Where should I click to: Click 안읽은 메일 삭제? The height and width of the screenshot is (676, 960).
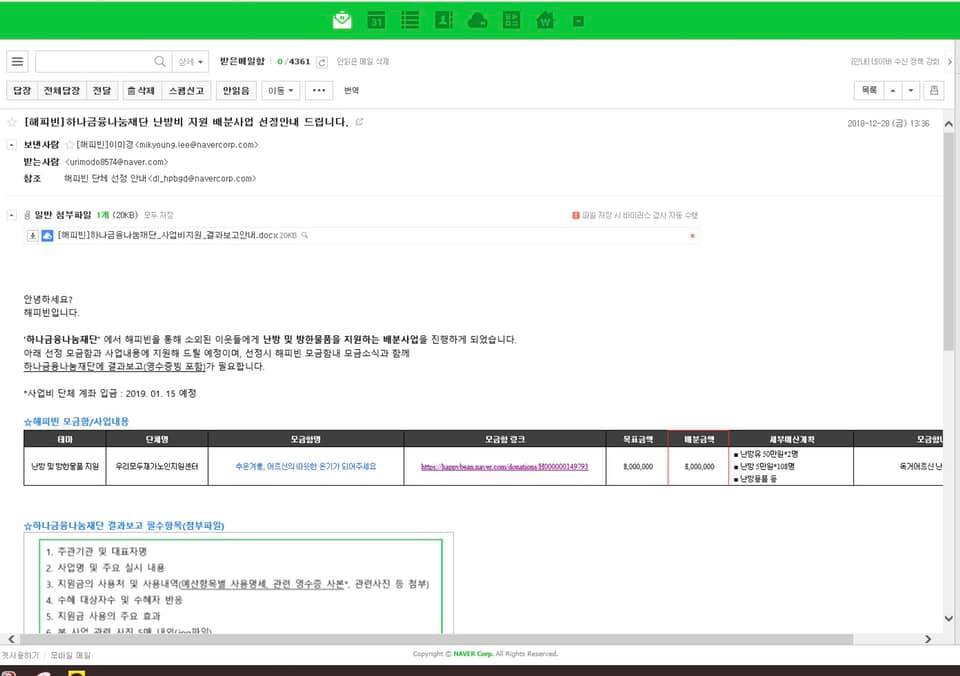[362, 61]
